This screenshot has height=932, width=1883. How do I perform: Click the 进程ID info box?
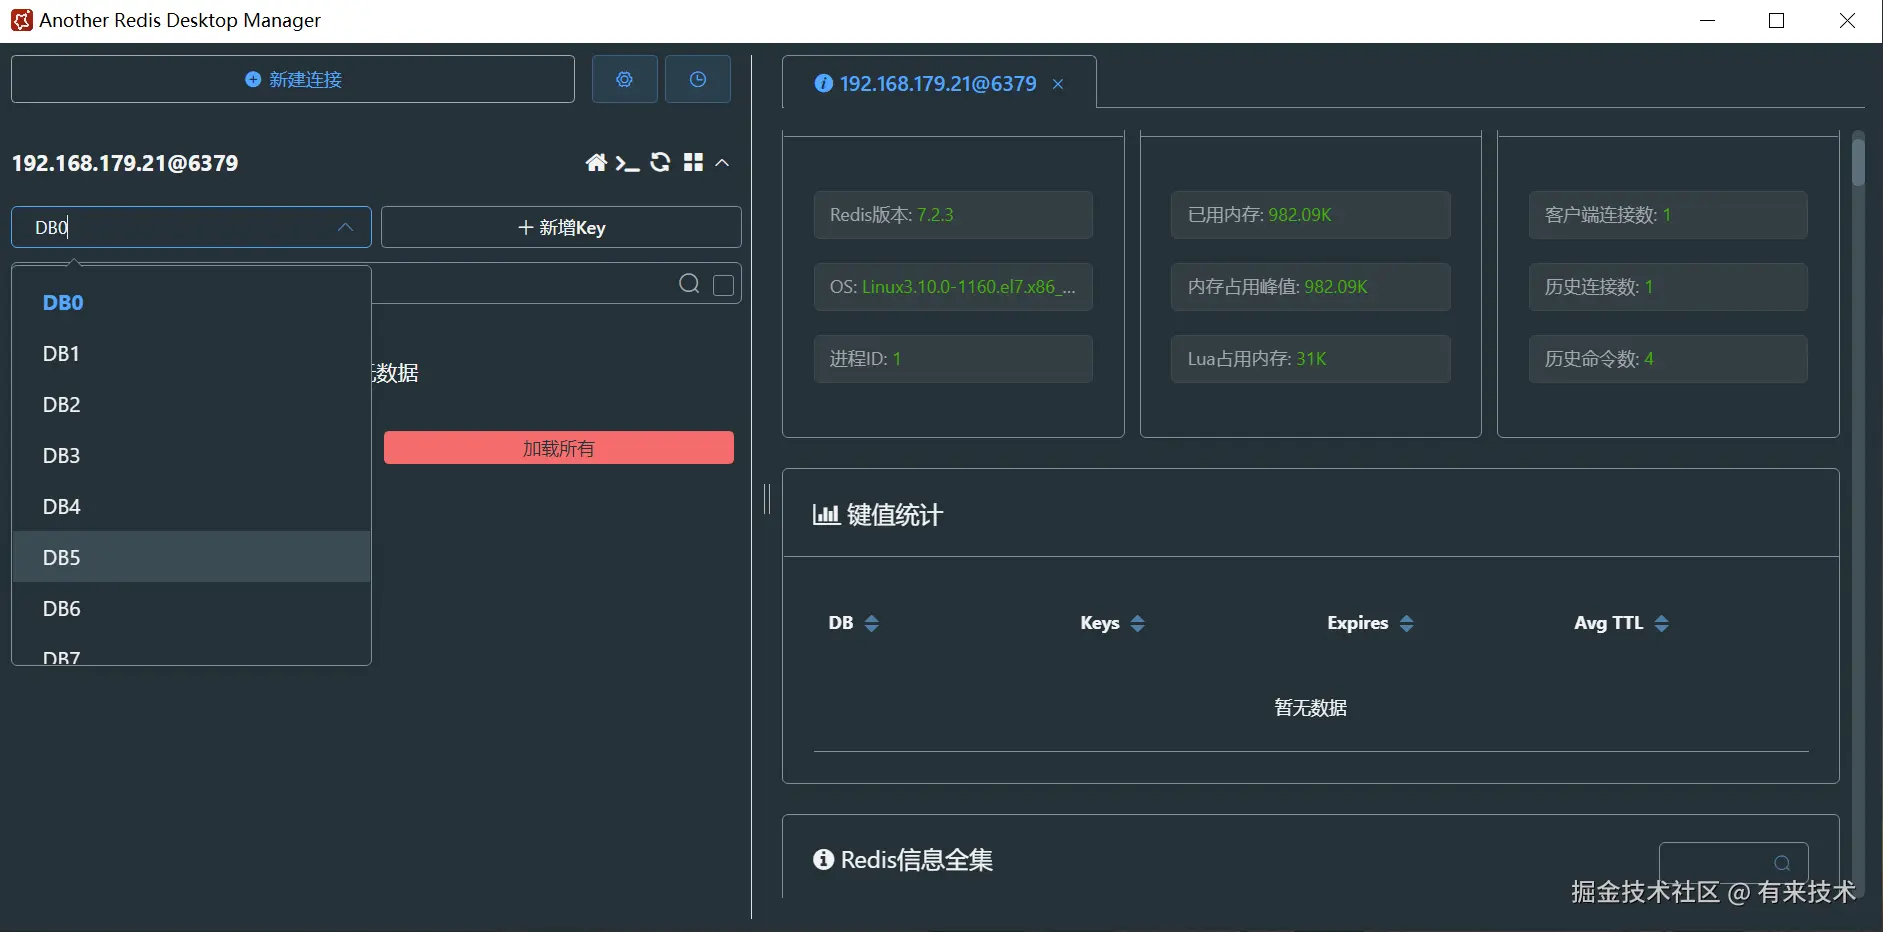tap(953, 359)
